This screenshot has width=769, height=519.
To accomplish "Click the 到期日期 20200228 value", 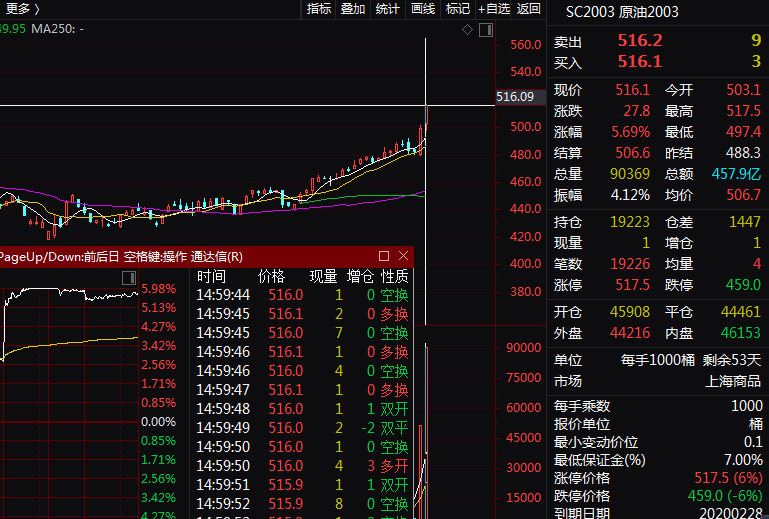I will pyautogui.click(x=731, y=513).
